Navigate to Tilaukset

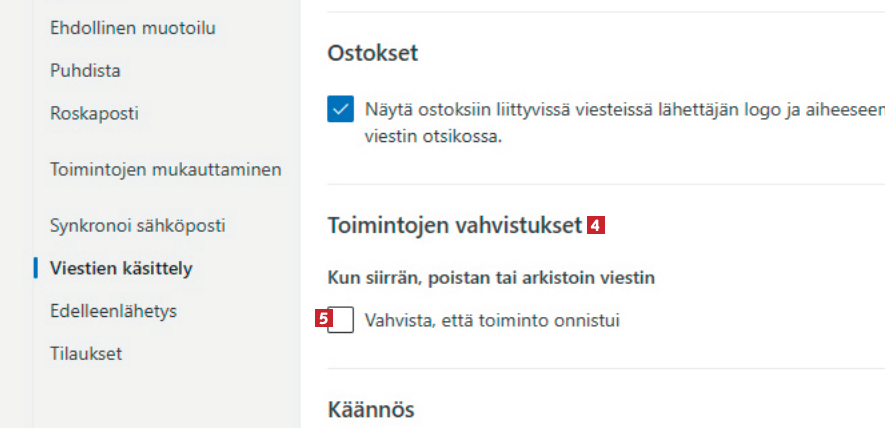coord(86,353)
